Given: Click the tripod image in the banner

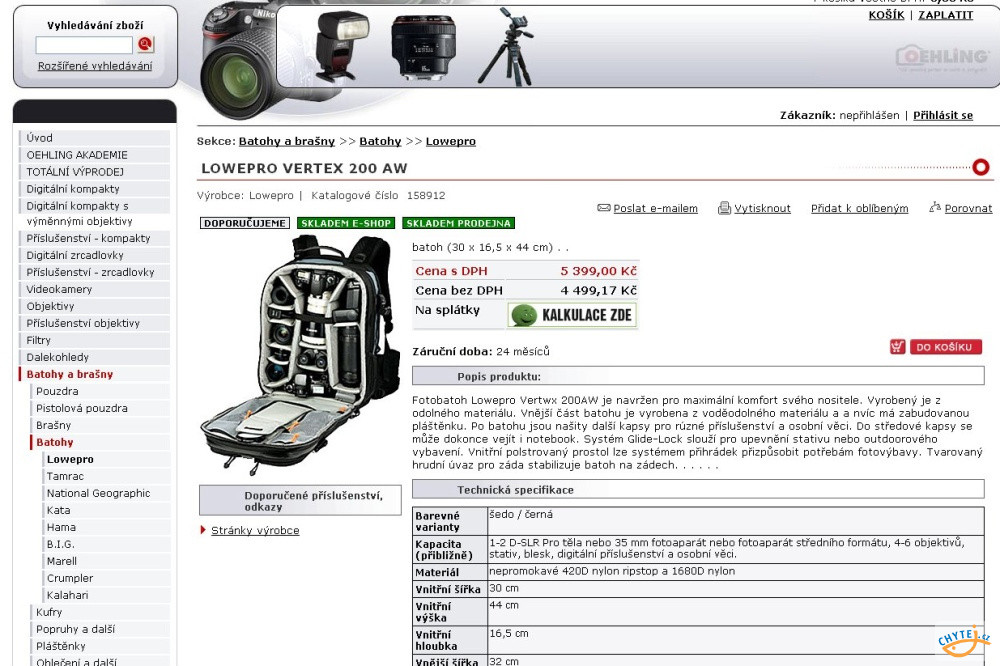Looking at the screenshot, I should 505,46.
